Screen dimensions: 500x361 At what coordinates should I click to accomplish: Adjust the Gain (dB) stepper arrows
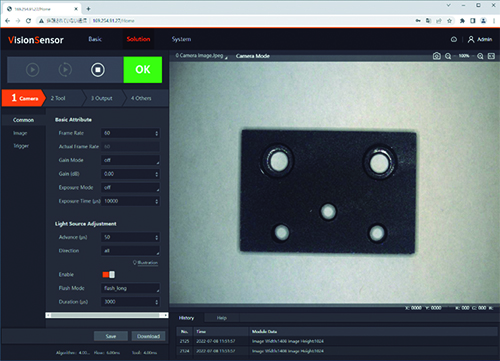click(x=157, y=174)
